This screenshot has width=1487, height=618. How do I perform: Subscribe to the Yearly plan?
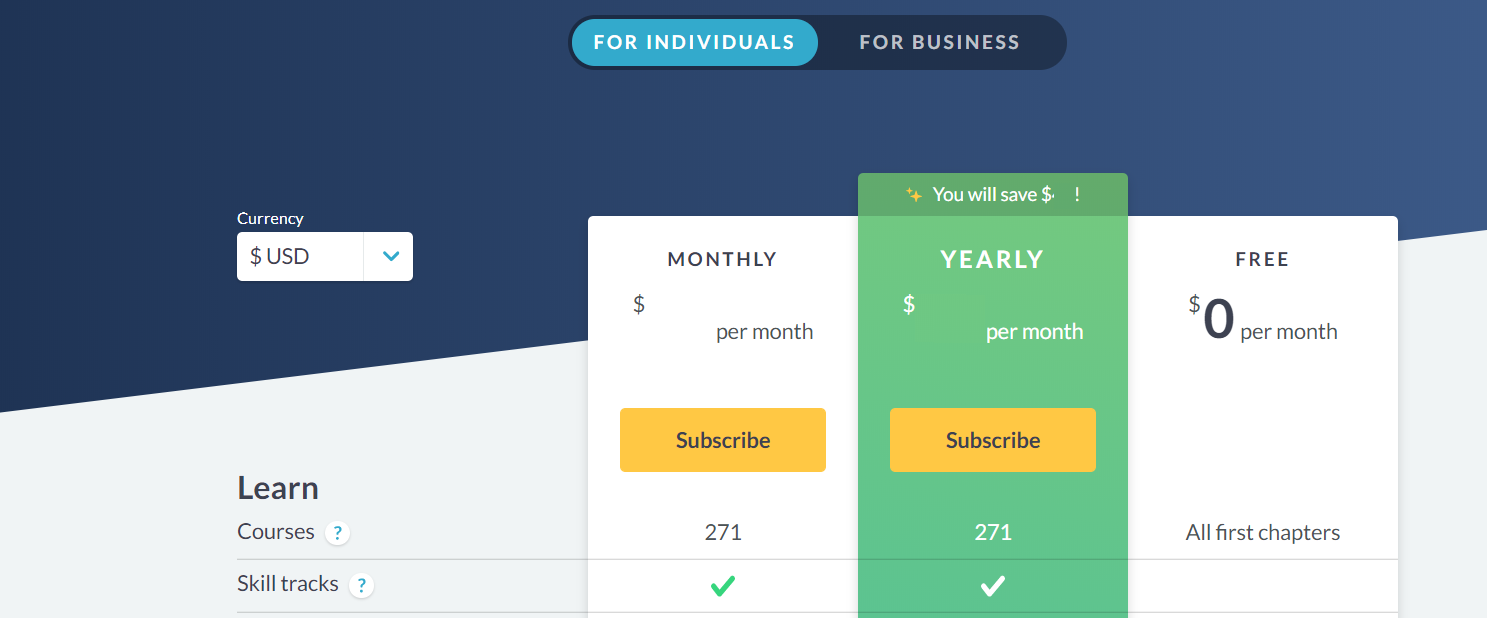[993, 440]
